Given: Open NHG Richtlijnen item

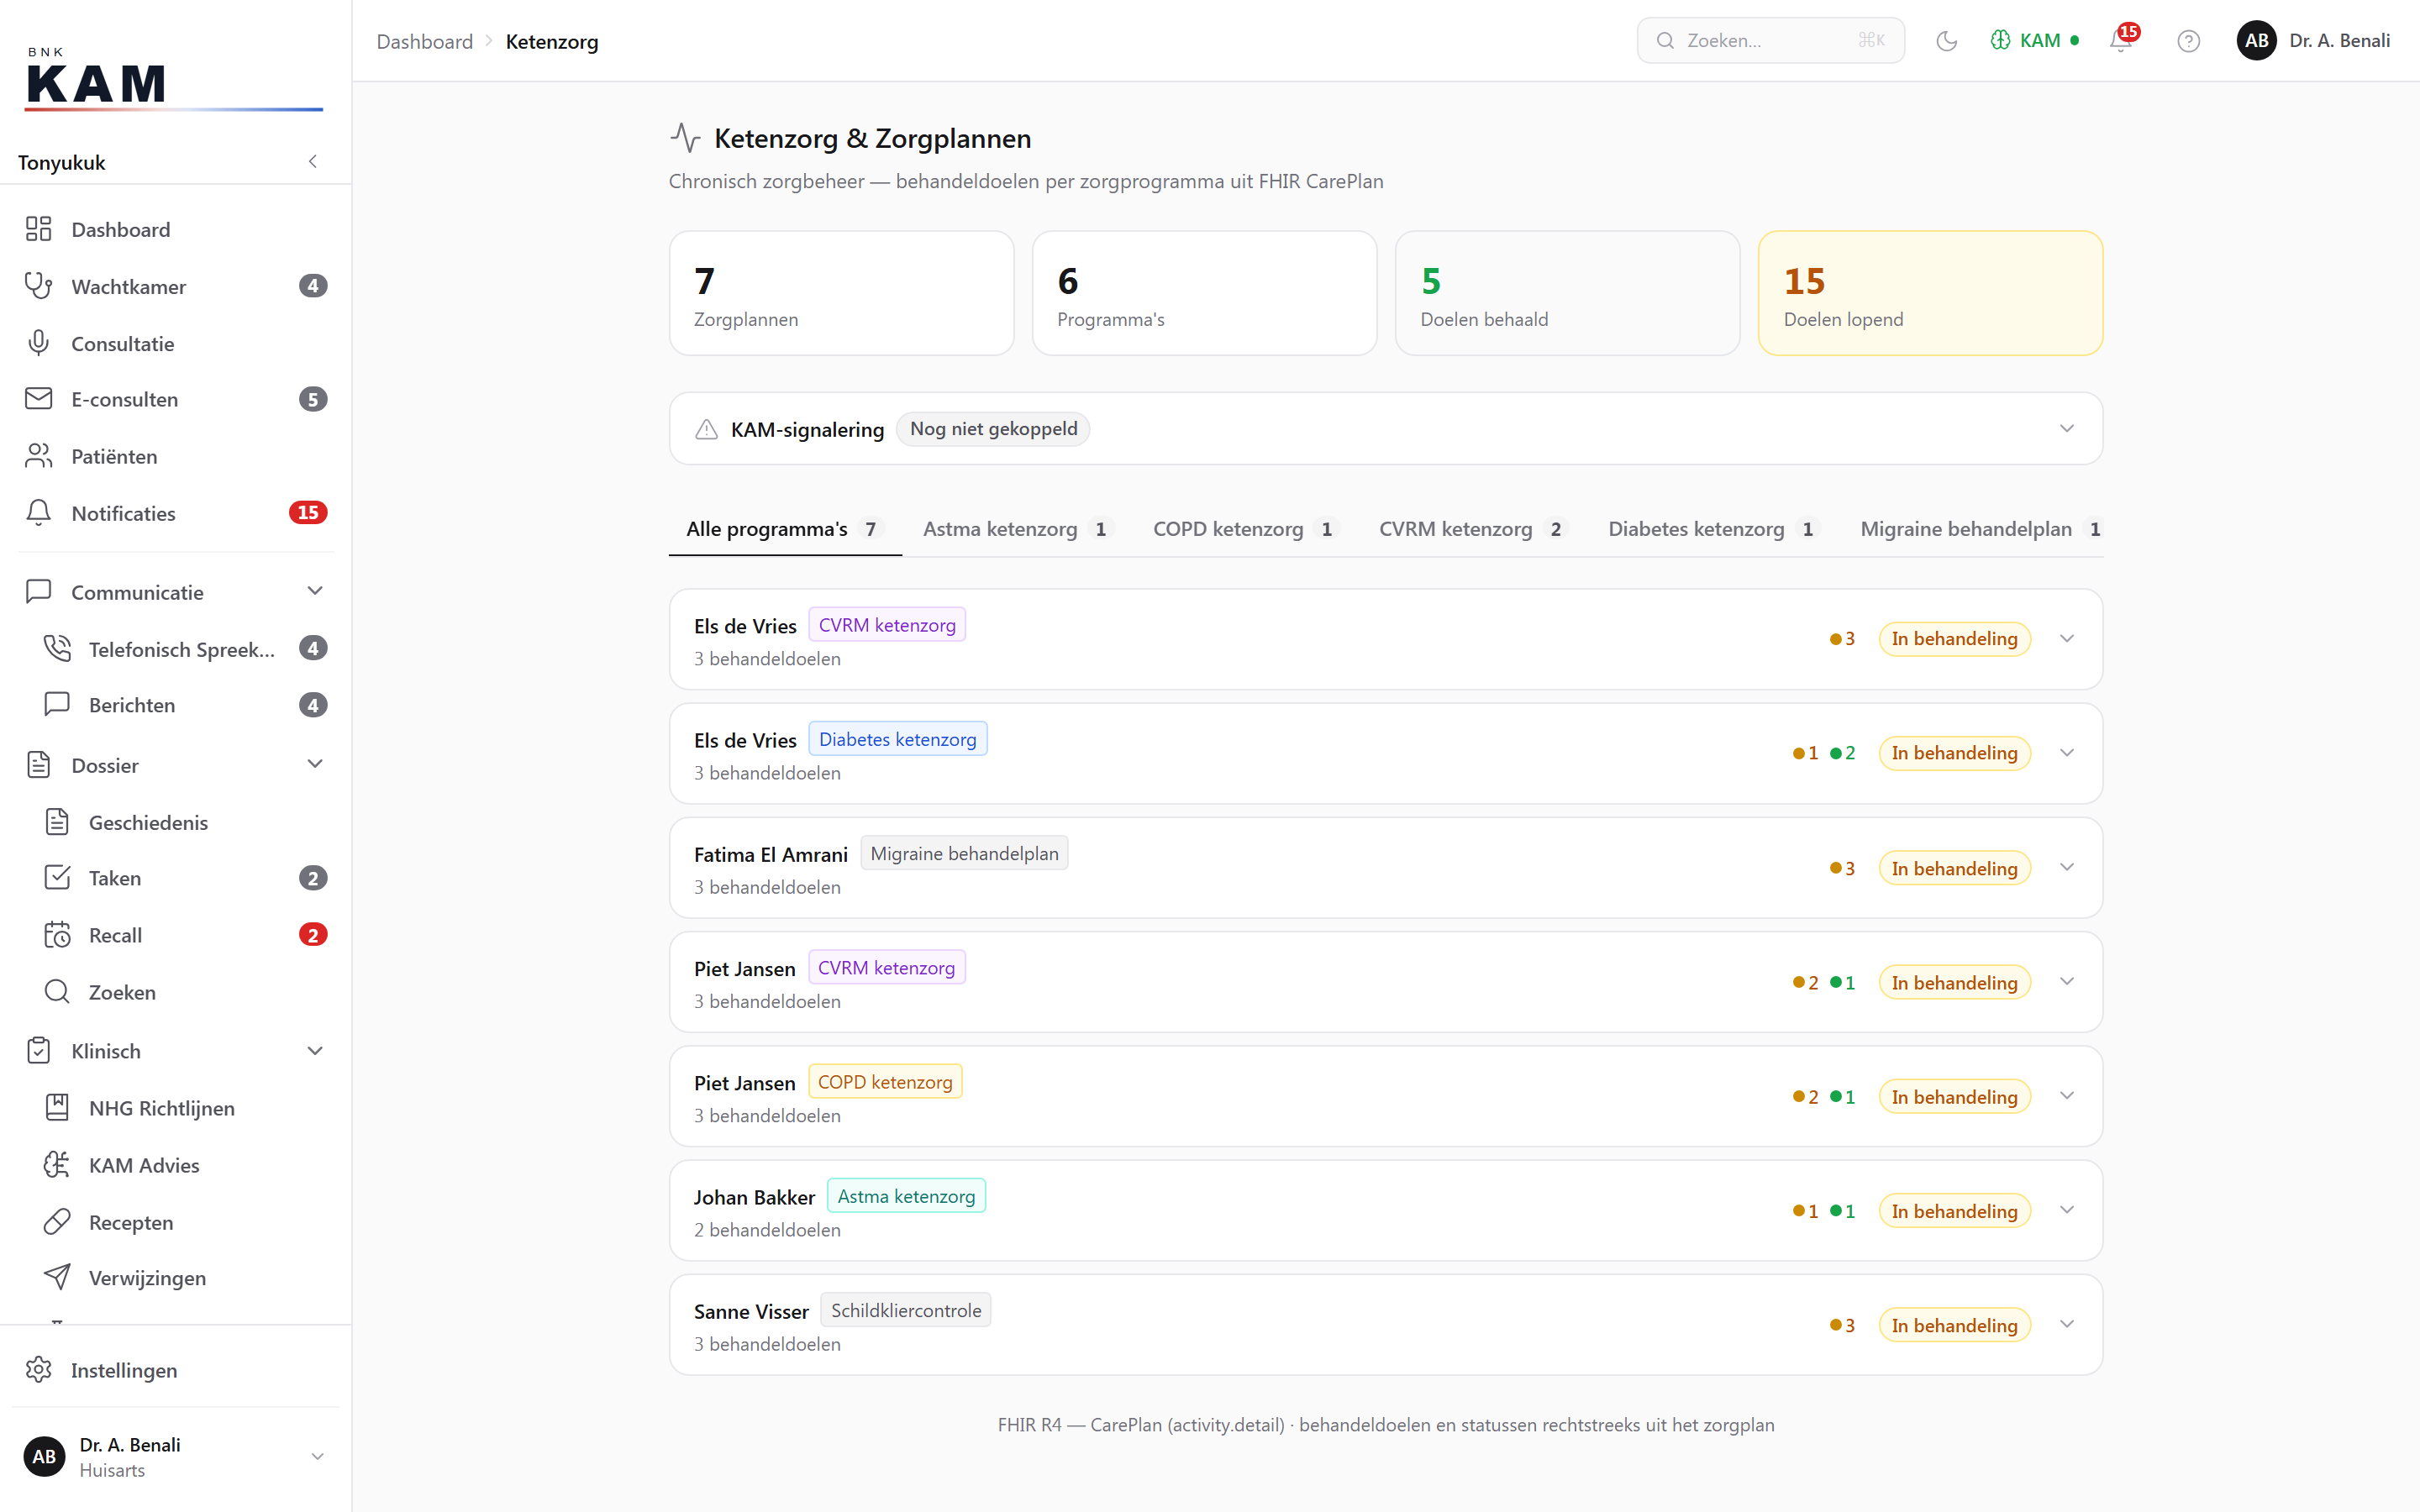Looking at the screenshot, I should pos(185,1108).
